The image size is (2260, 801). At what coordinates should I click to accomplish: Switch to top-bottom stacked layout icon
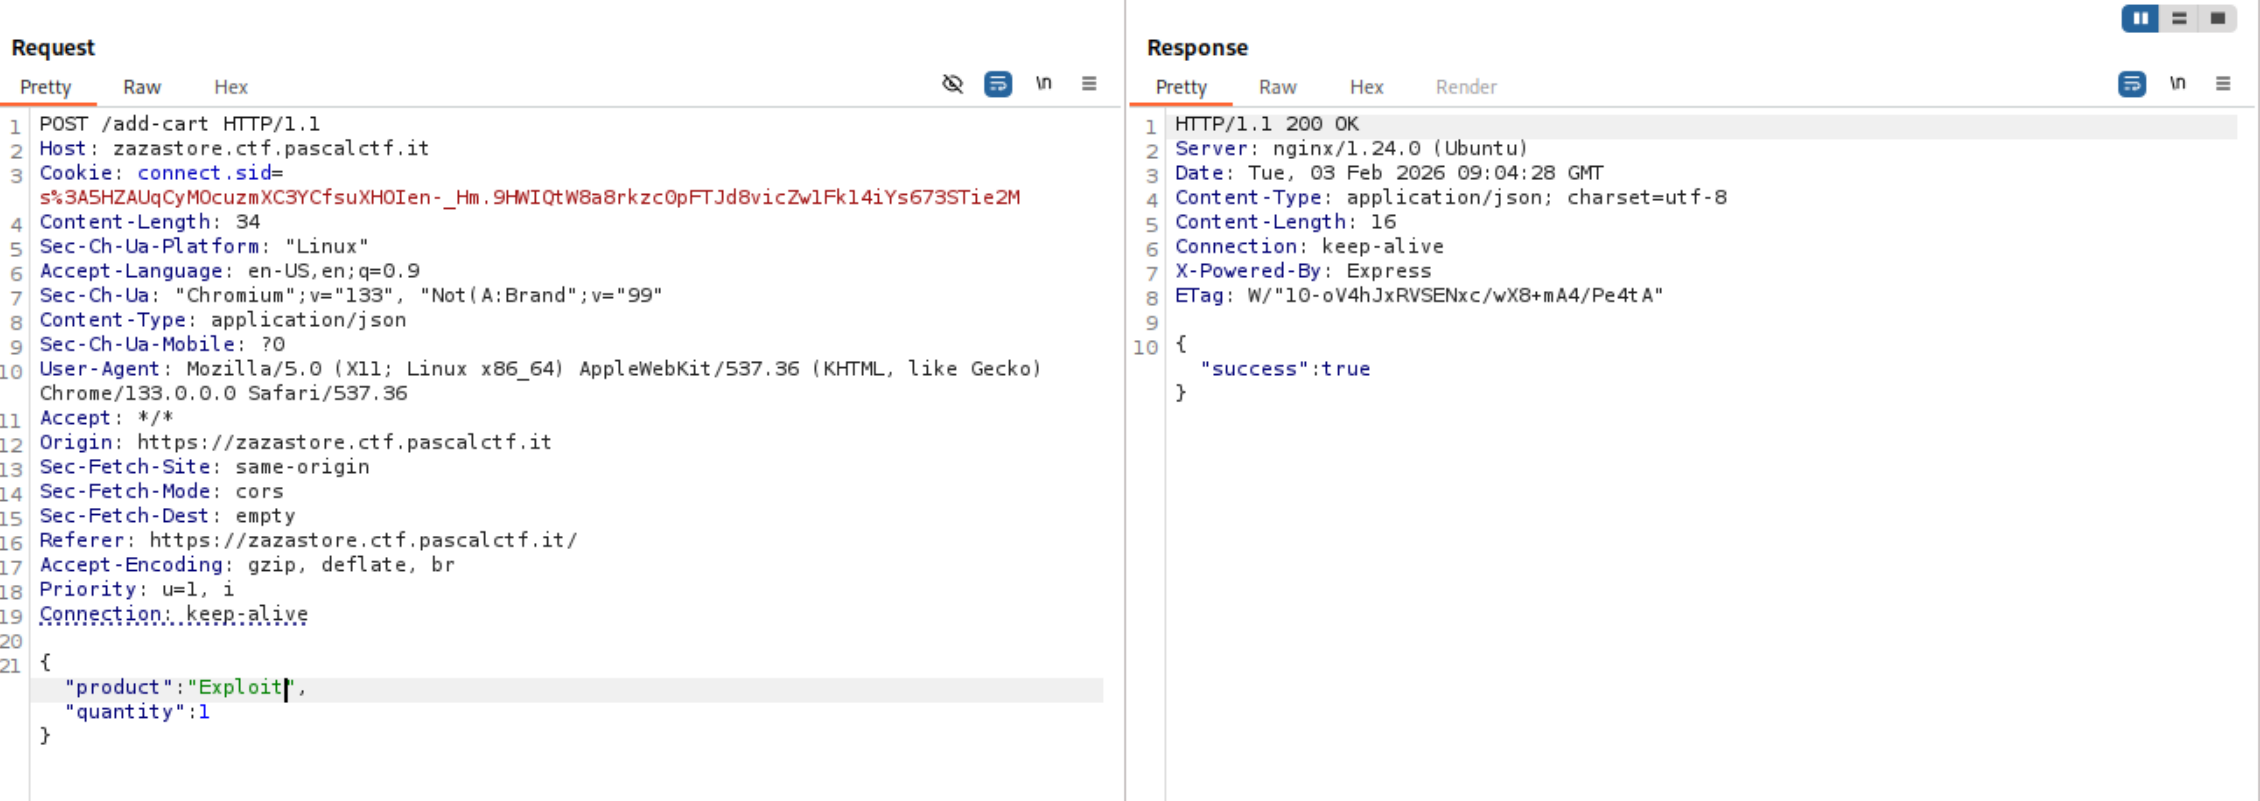2179,19
